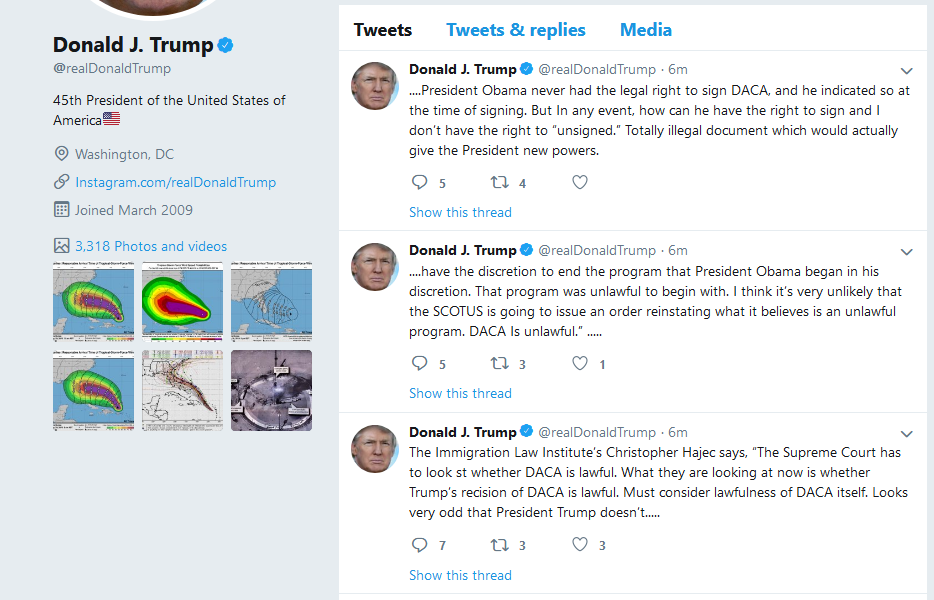The image size is (934, 600).
Task: Open more options on the Hajec tweet
Action: tap(907, 434)
